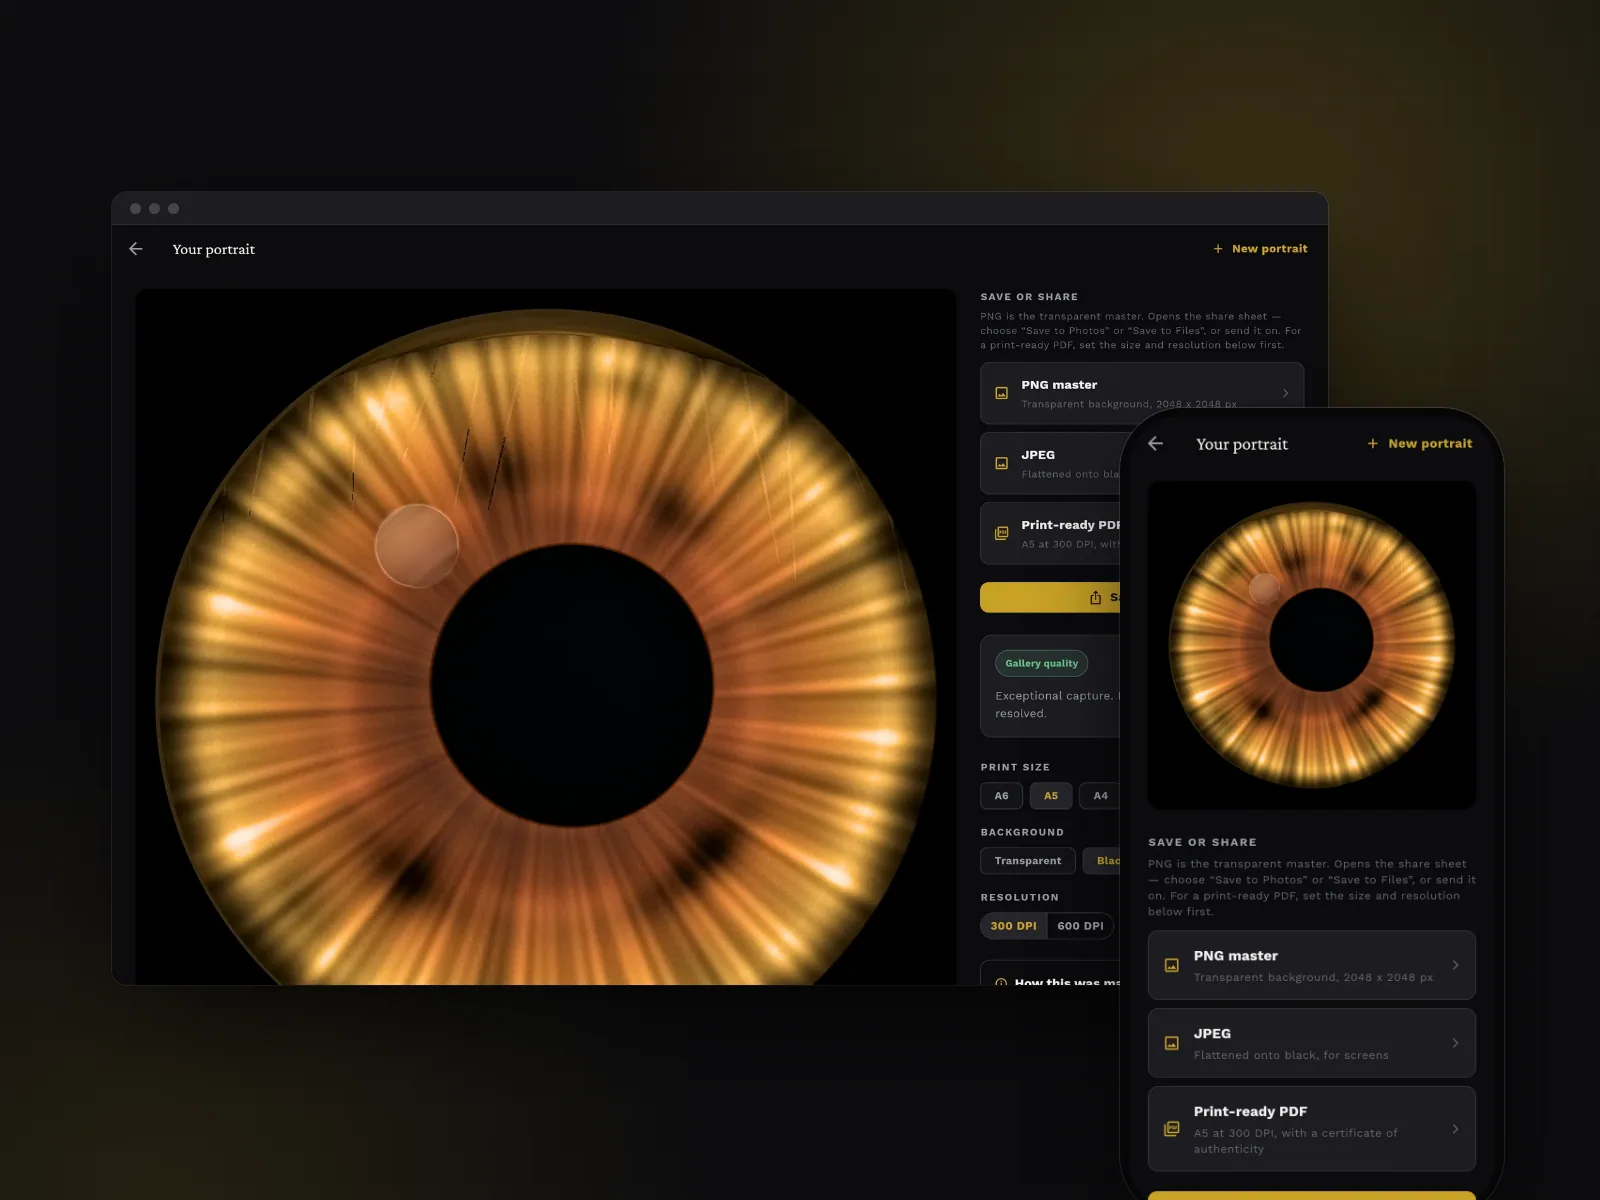Image resolution: width=1600 pixels, height=1200 pixels.
Task: Click share icon on yellow desktop button
Action: (1095, 598)
